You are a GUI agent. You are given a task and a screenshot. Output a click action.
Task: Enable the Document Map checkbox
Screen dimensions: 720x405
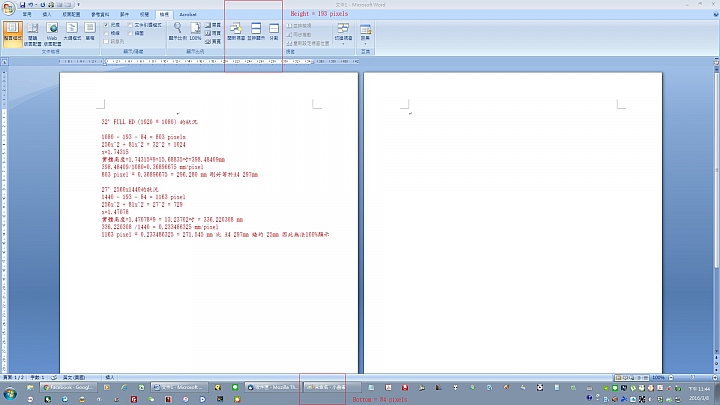coord(130,25)
